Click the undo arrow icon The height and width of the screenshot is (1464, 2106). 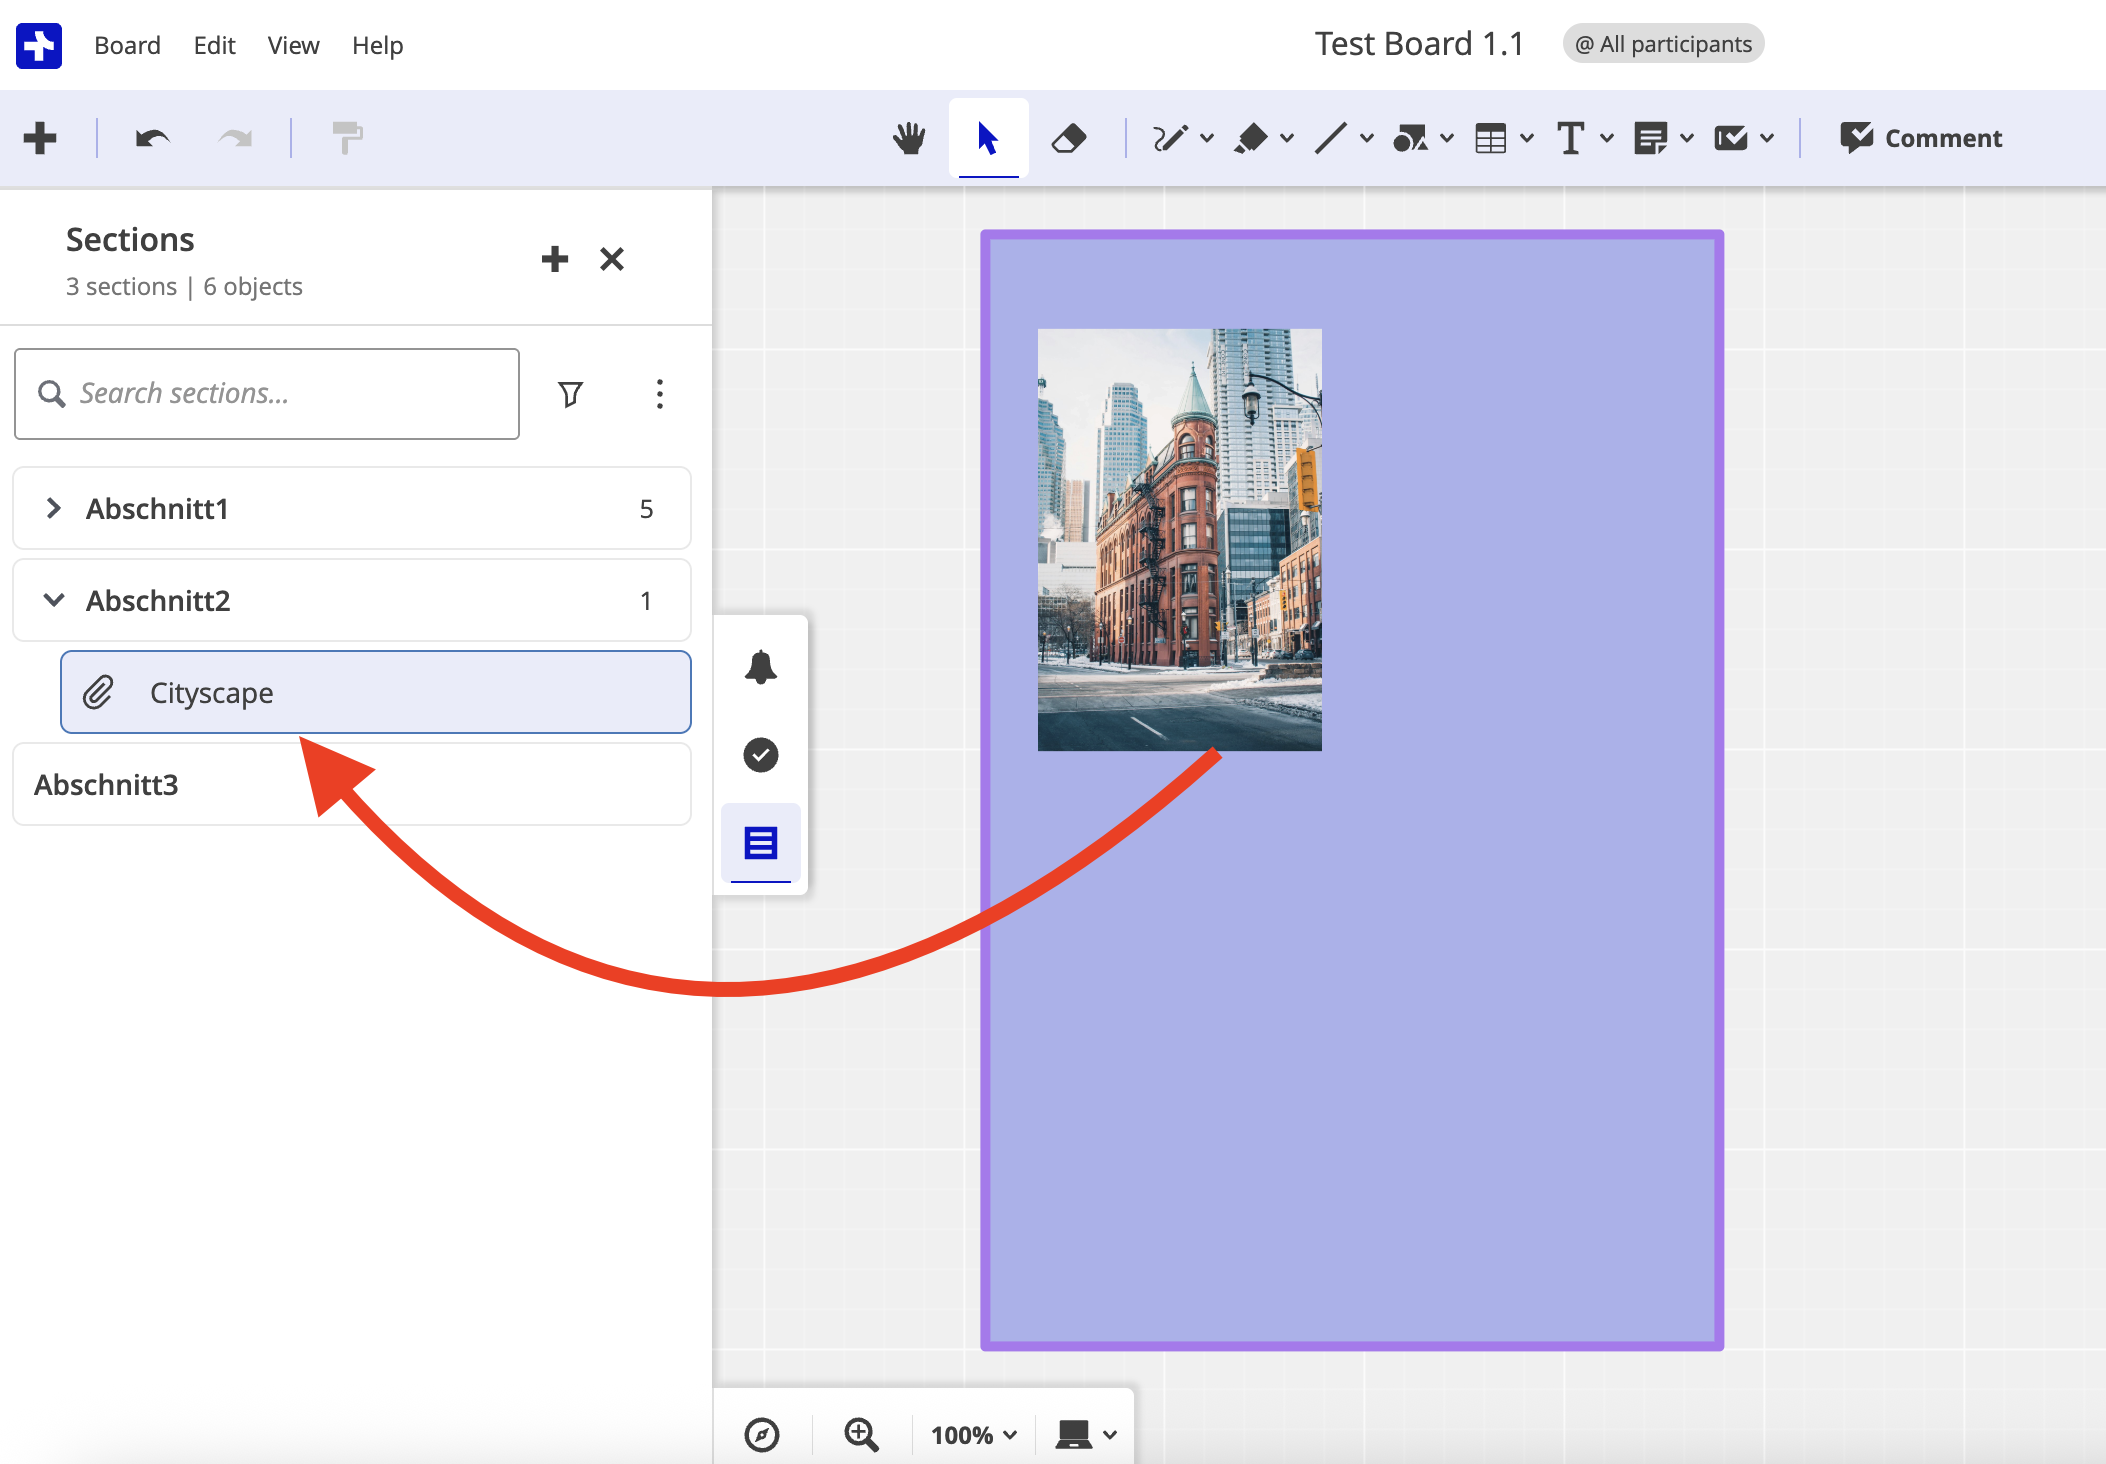coord(152,138)
